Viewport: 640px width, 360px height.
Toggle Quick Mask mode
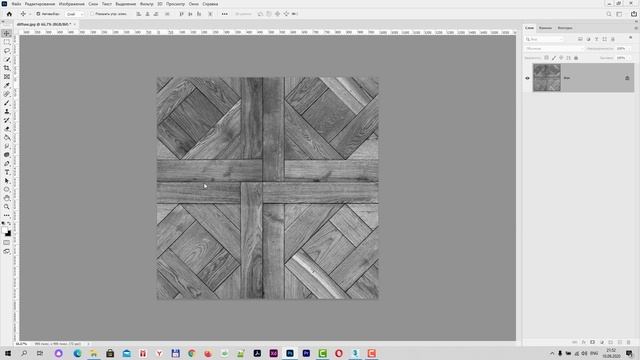pyautogui.click(x=7, y=242)
